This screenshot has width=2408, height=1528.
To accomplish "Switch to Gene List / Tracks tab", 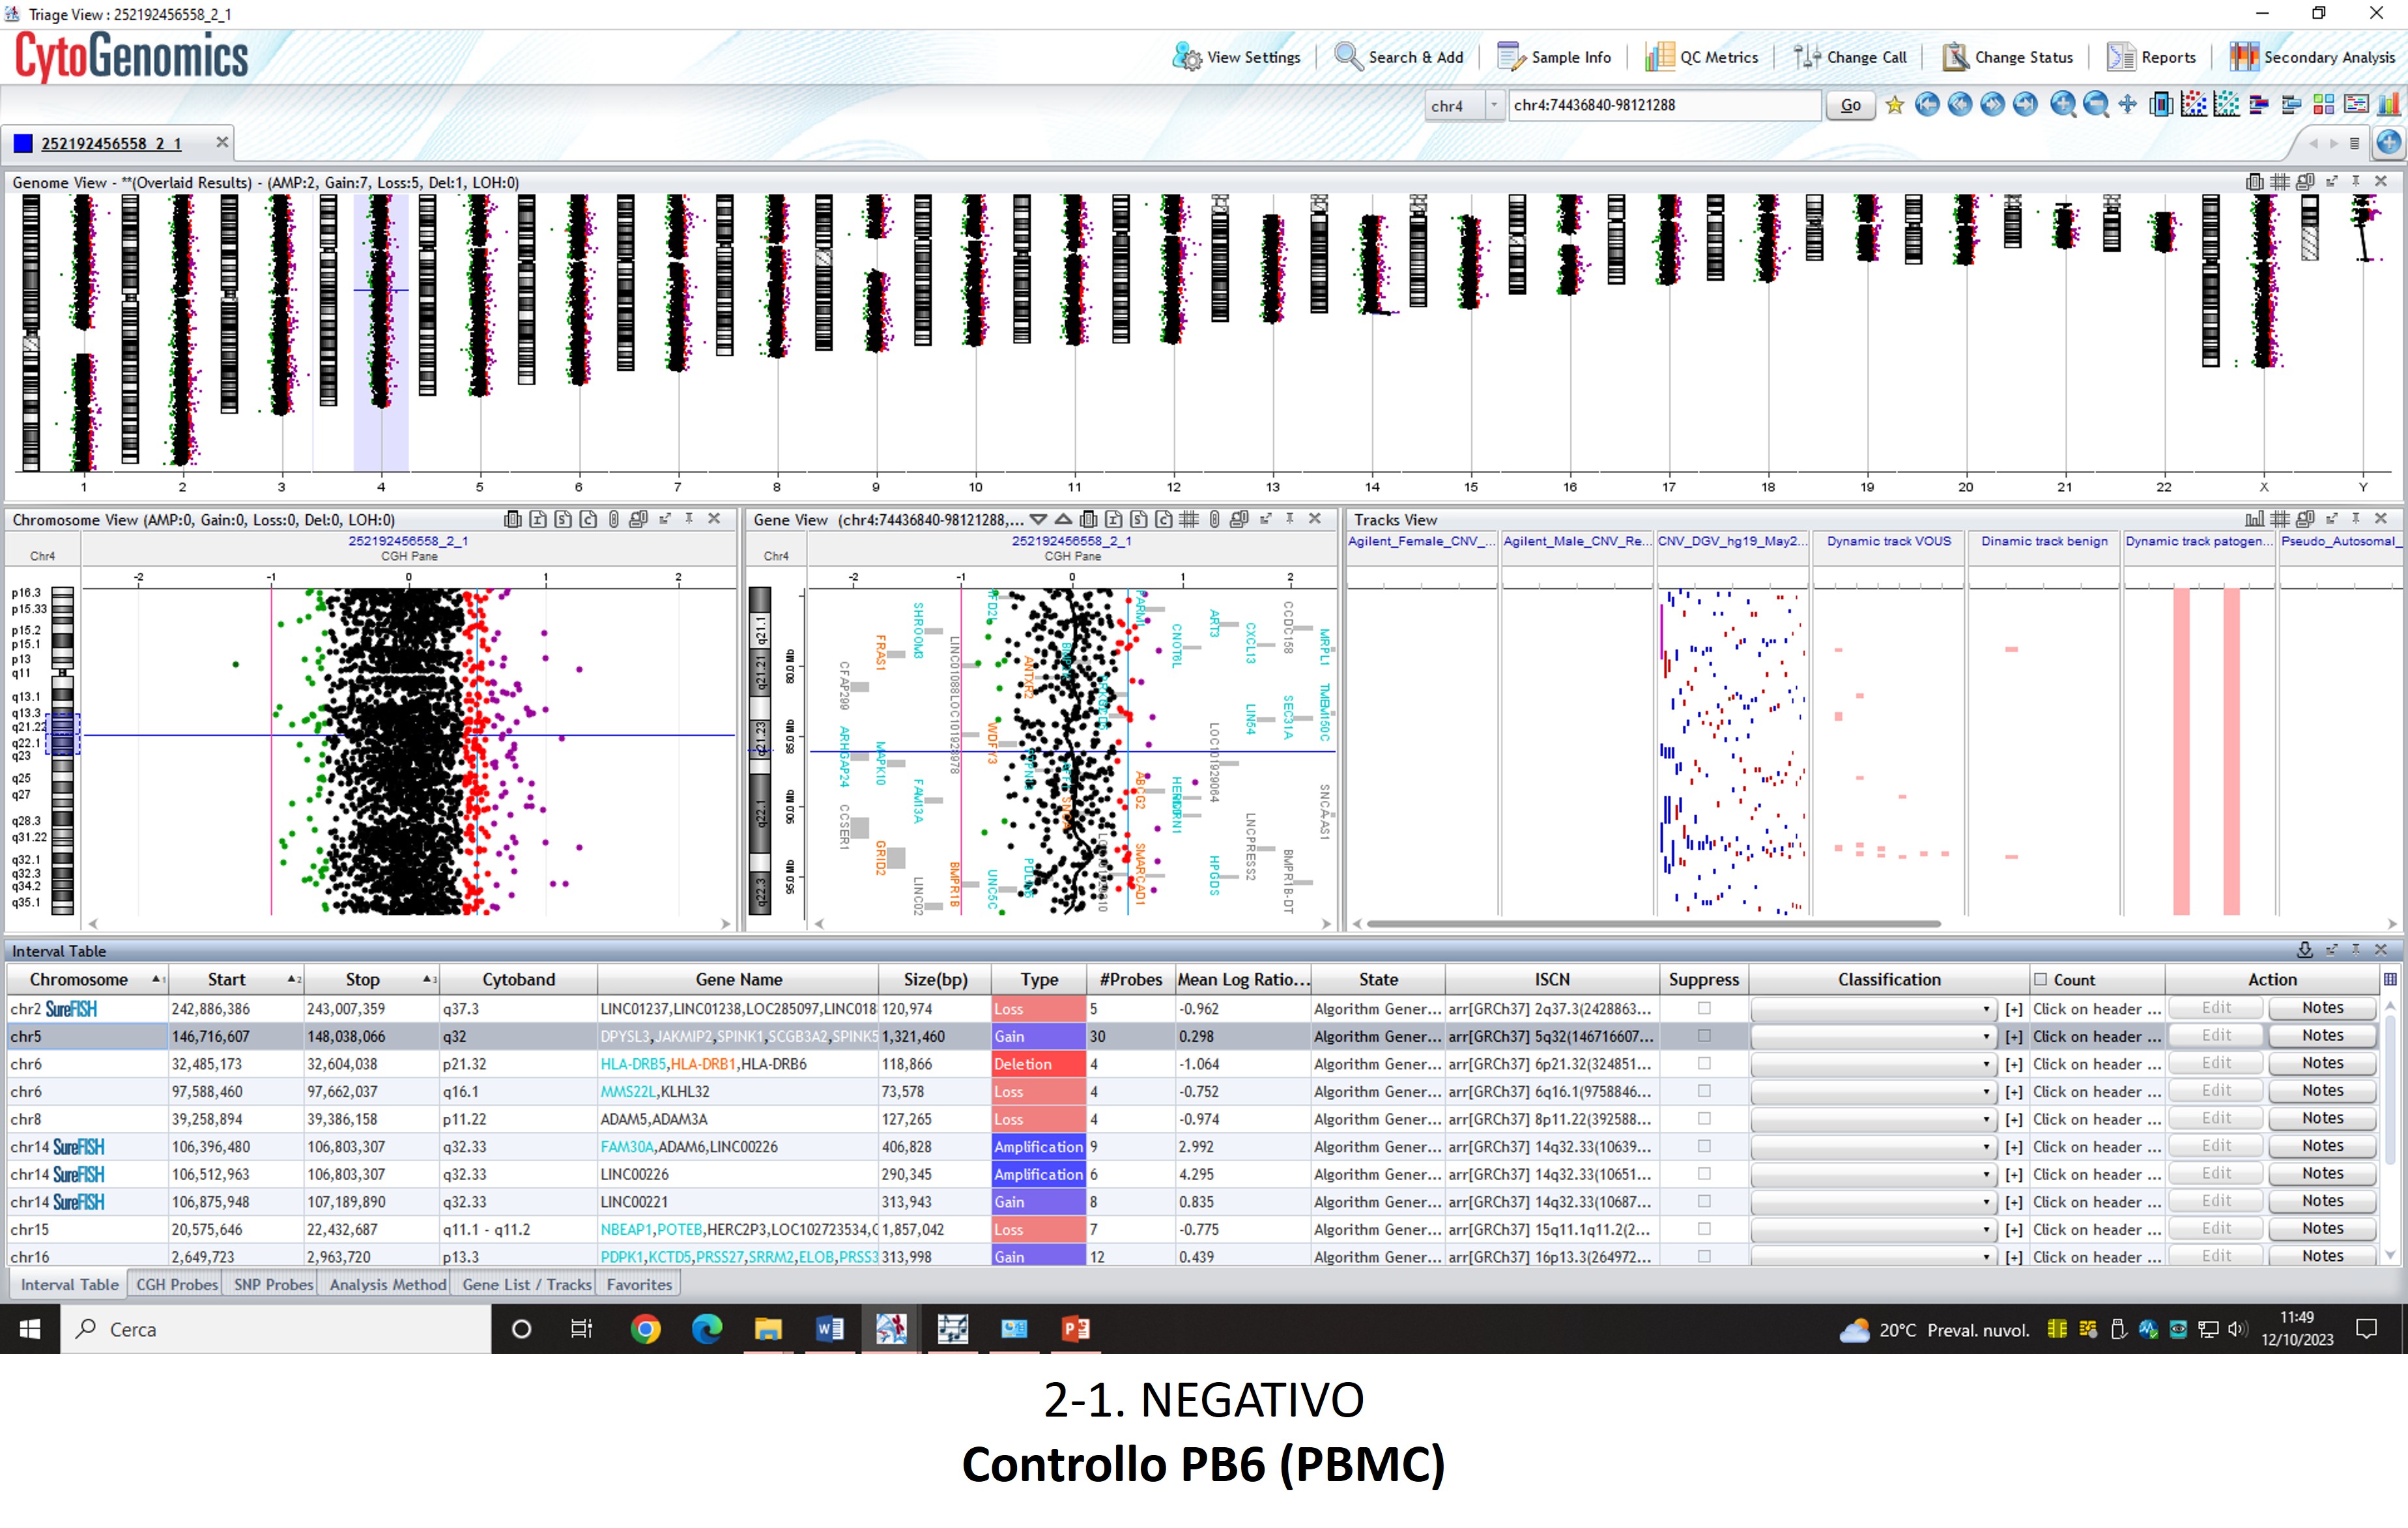I will [x=526, y=1284].
